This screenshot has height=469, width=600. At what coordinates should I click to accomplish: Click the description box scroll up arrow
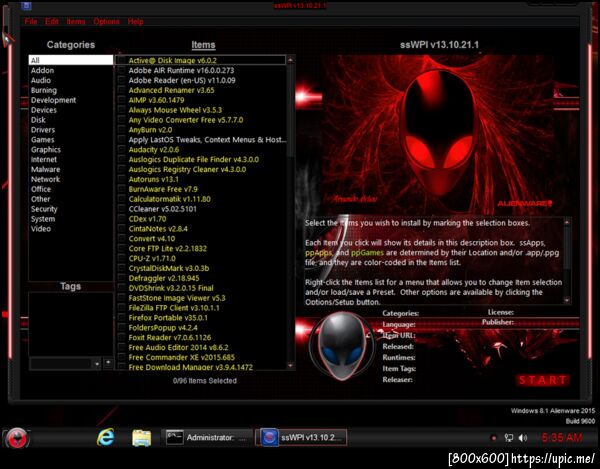pyautogui.click(x=567, y=223)
